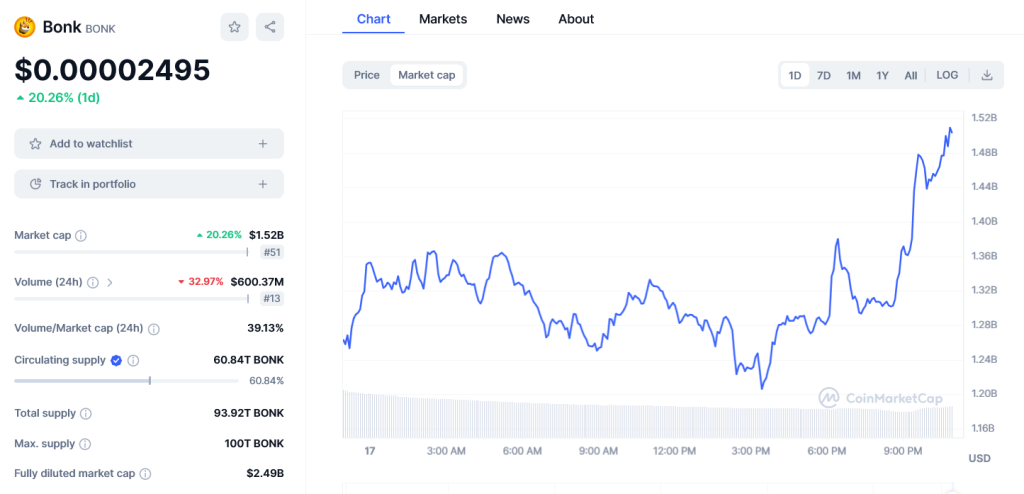The image size is (1024, 494).
Task: Click the 1.40B y-axis label
Action: (x=985, y=222)
